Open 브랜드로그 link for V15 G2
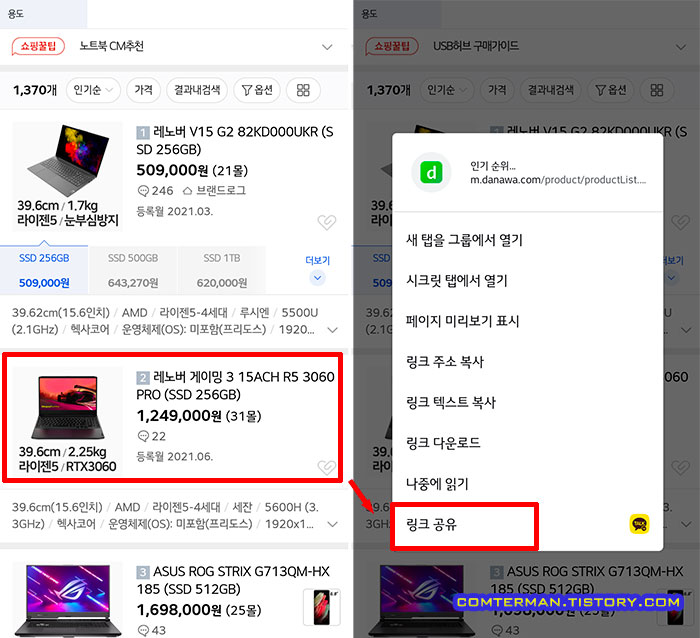 click(x=214, y=191)
